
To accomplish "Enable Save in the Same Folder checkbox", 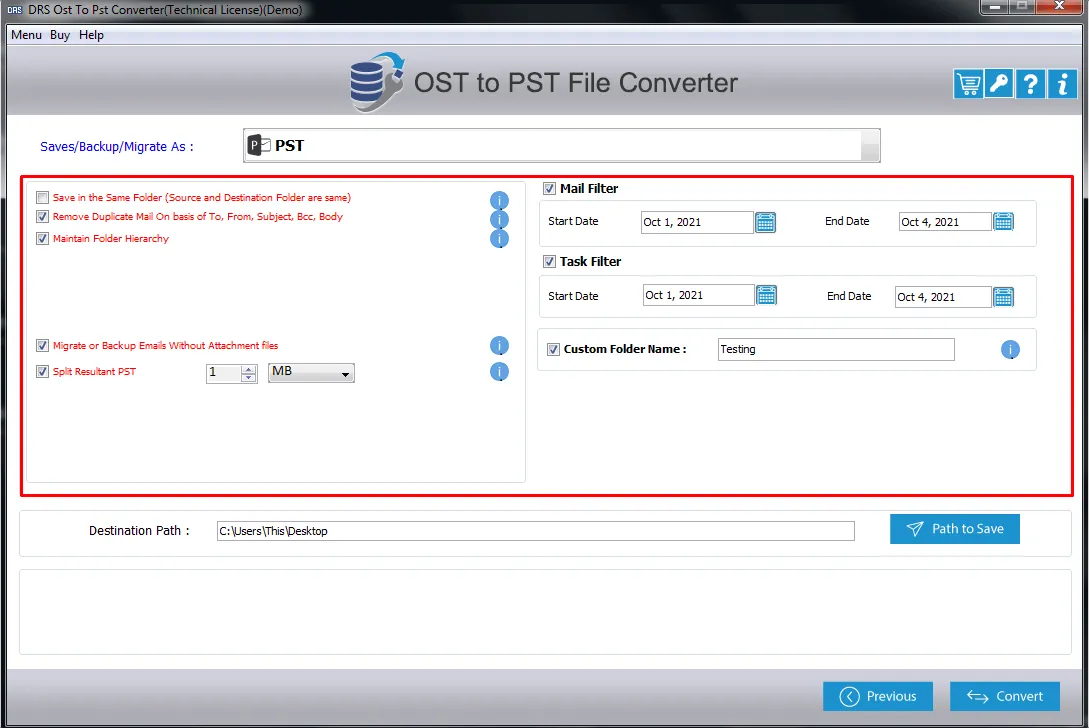I will (x=42, y=197).
